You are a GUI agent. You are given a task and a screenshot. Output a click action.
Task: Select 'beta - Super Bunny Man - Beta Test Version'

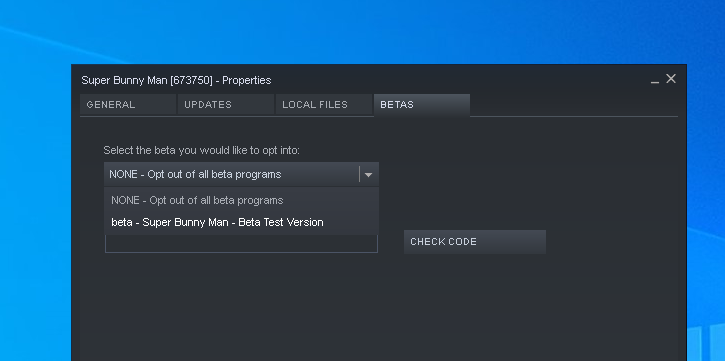click(x=241, y=222)
